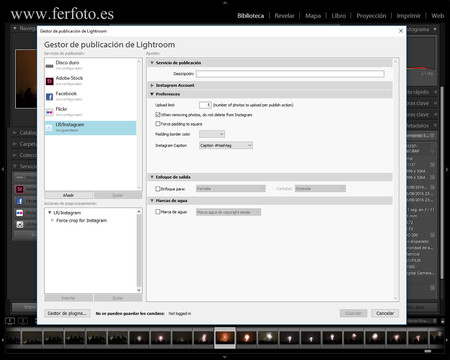The image size is (450, 360).
Task: Open the Cantidad Estándar dropdown
Action: point(320,189)
